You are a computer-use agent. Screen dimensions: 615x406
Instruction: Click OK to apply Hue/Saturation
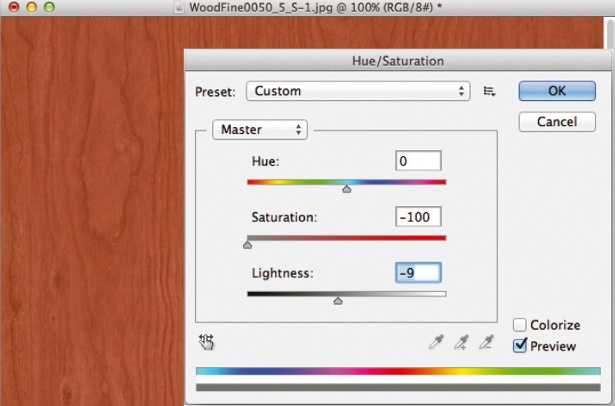pyautogui.click(x=557, y=91)
